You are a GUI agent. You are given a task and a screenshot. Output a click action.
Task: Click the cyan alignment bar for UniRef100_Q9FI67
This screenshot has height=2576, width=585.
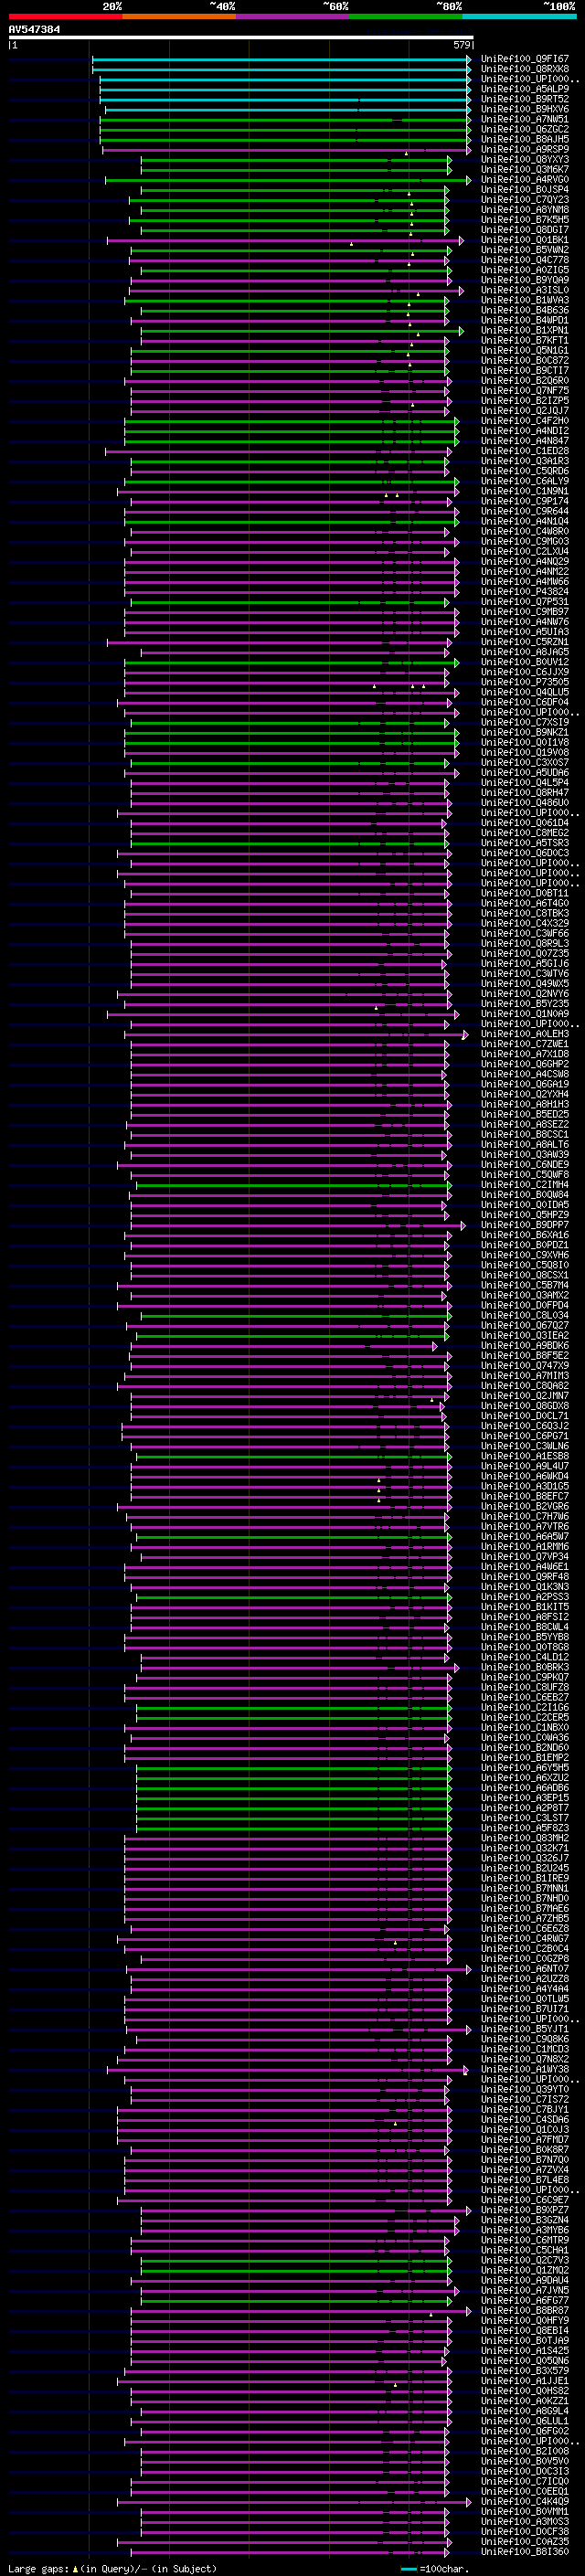click(281, 59)
